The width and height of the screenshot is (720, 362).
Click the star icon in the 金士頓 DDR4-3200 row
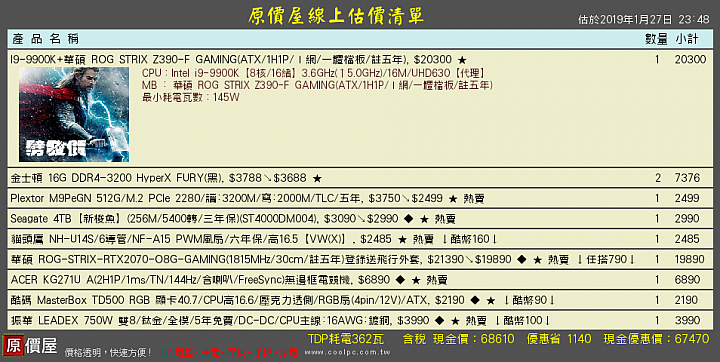[317, 178]
